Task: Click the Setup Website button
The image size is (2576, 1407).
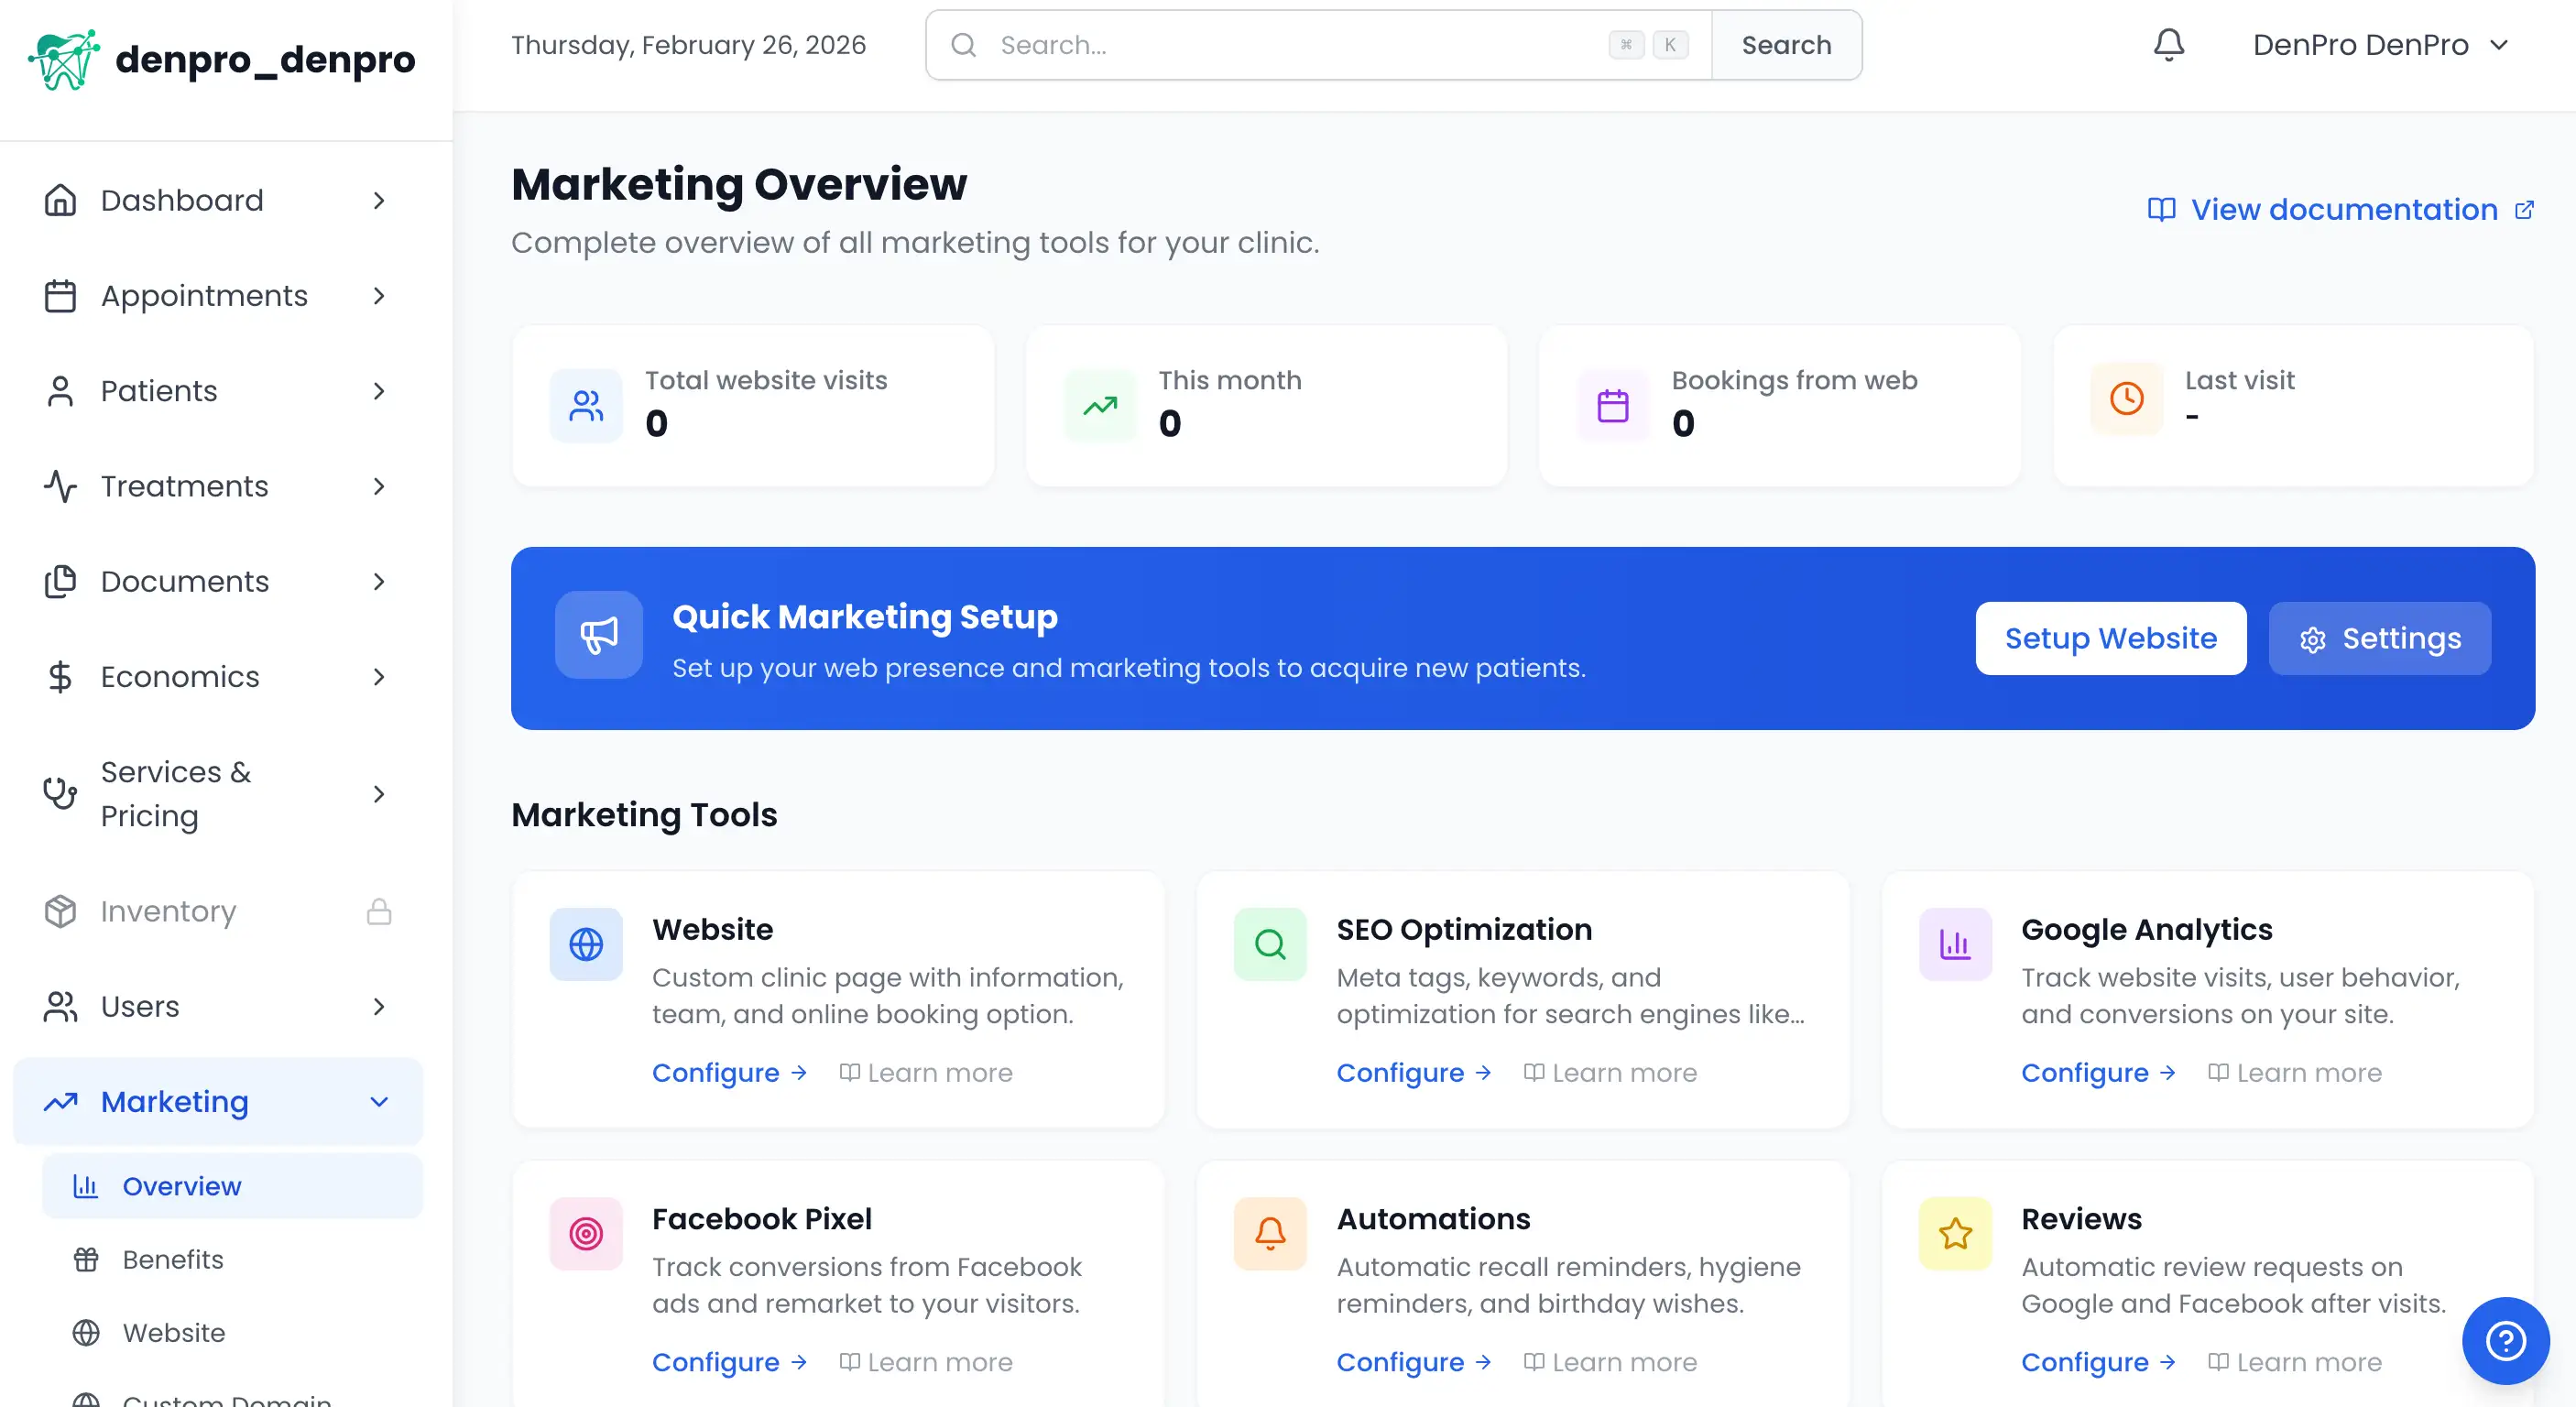Action: [2111, 638]
